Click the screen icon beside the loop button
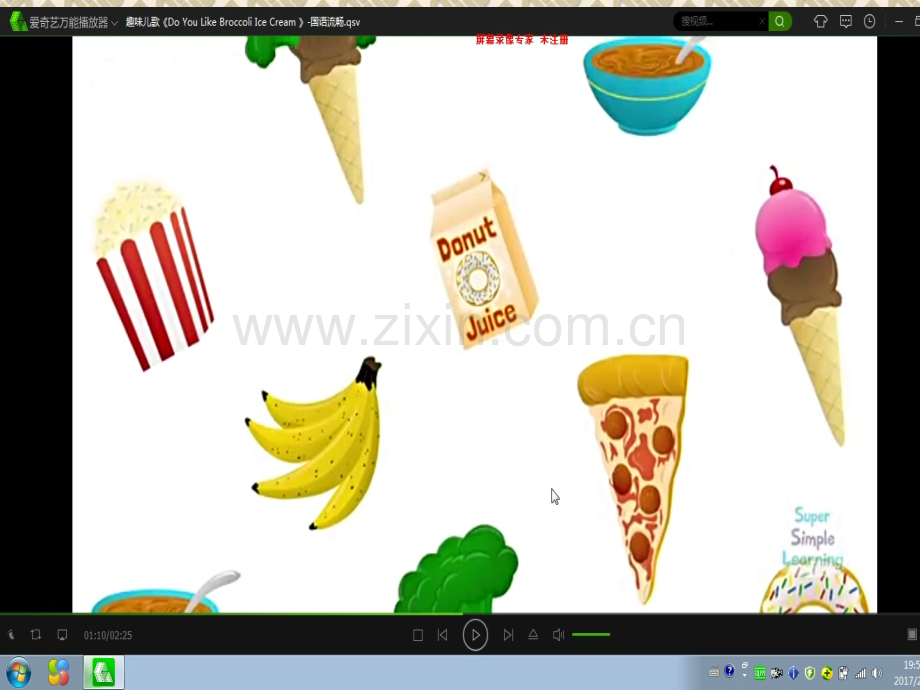920x690 pixels. [62, 635]
